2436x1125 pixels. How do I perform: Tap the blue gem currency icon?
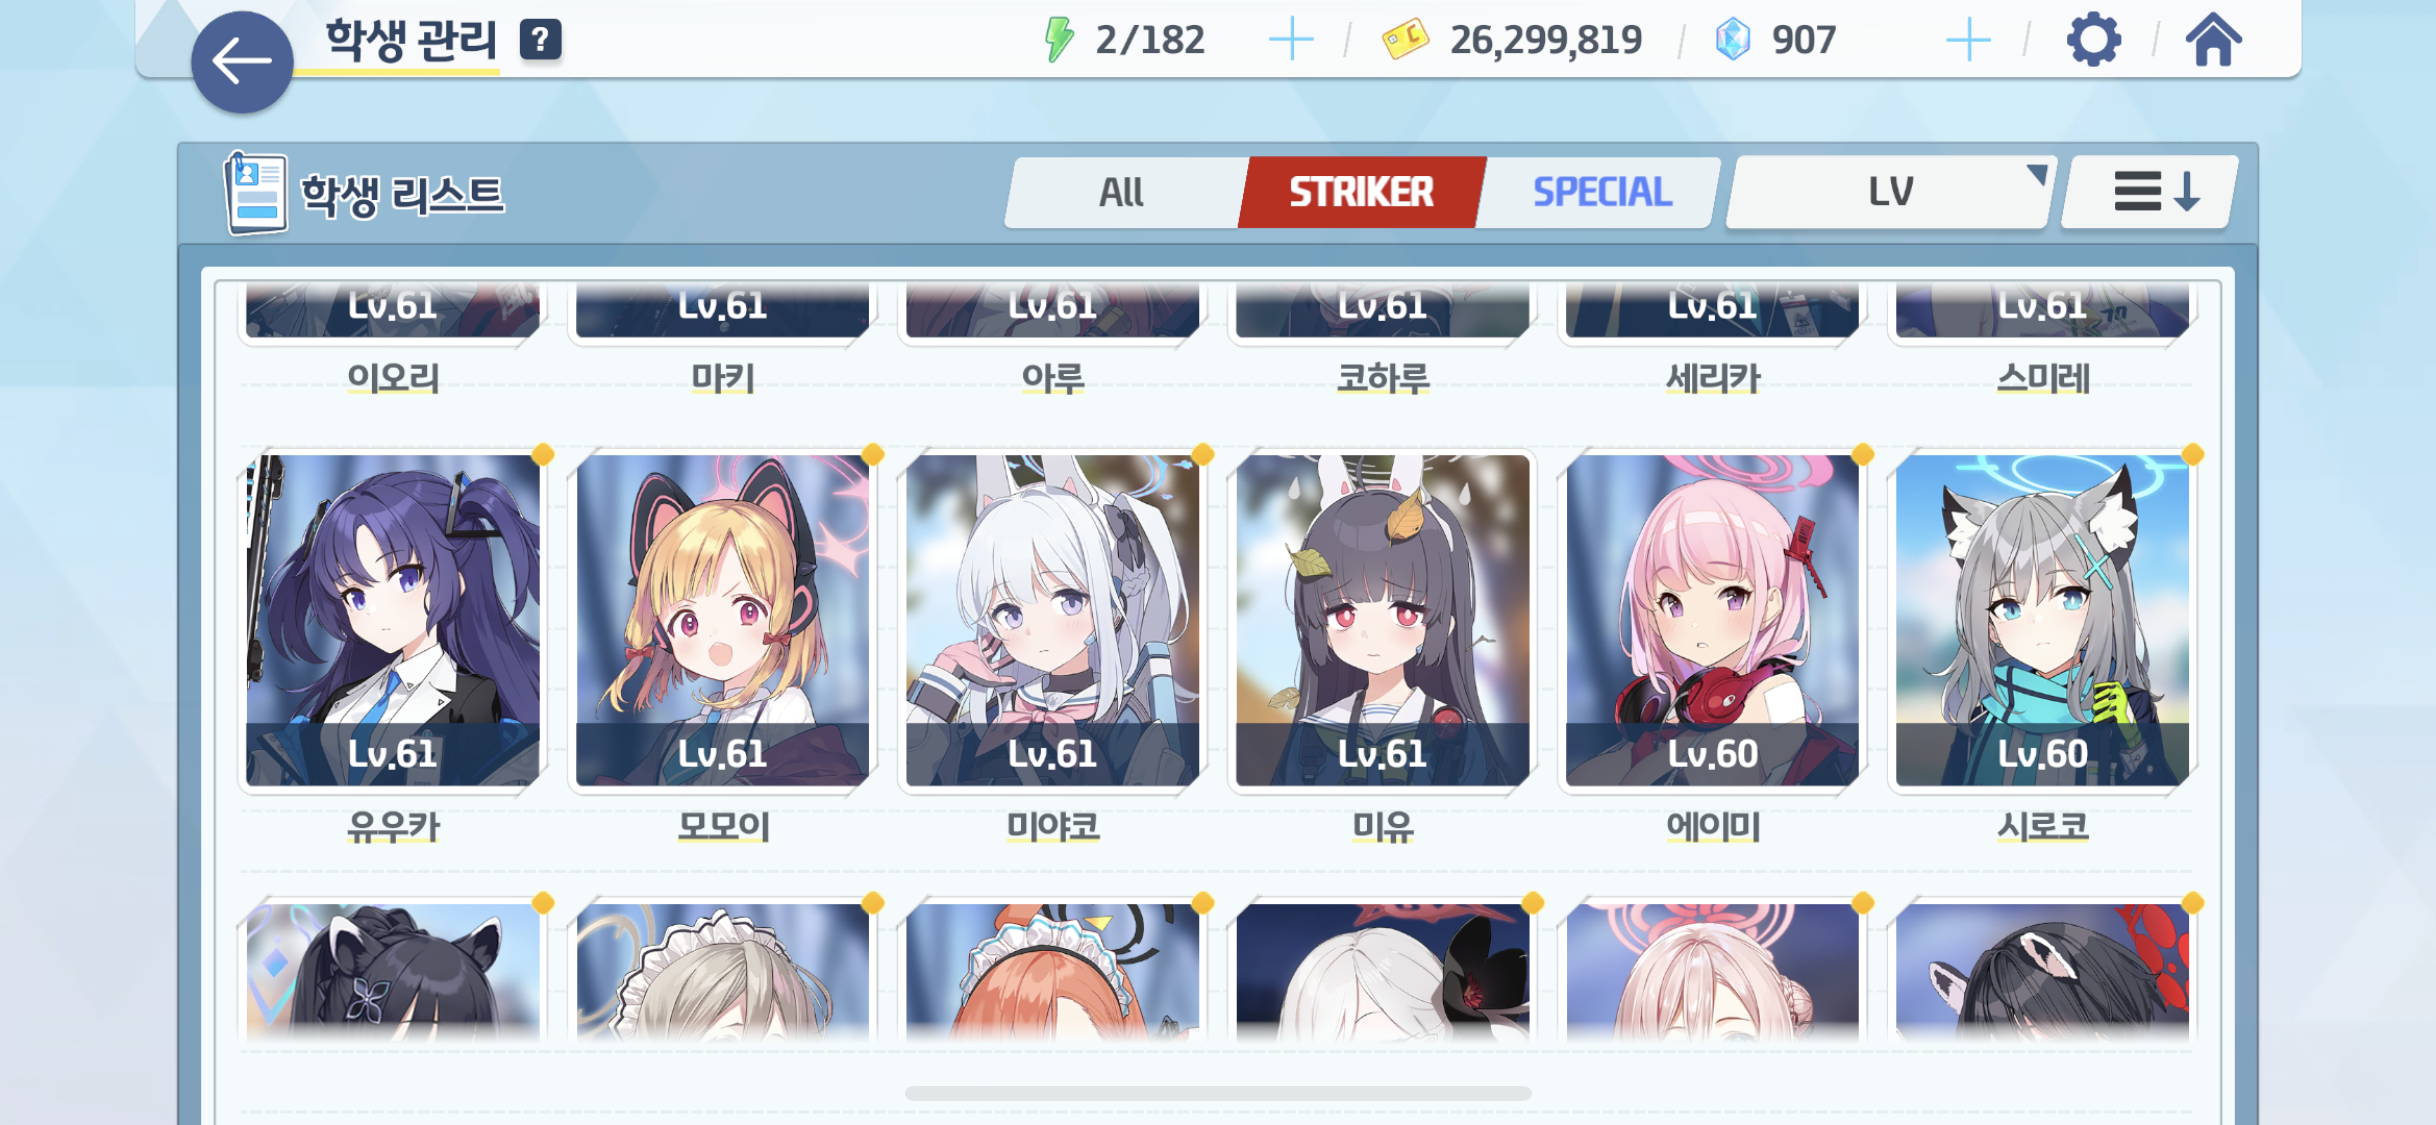pos(1733,40)
